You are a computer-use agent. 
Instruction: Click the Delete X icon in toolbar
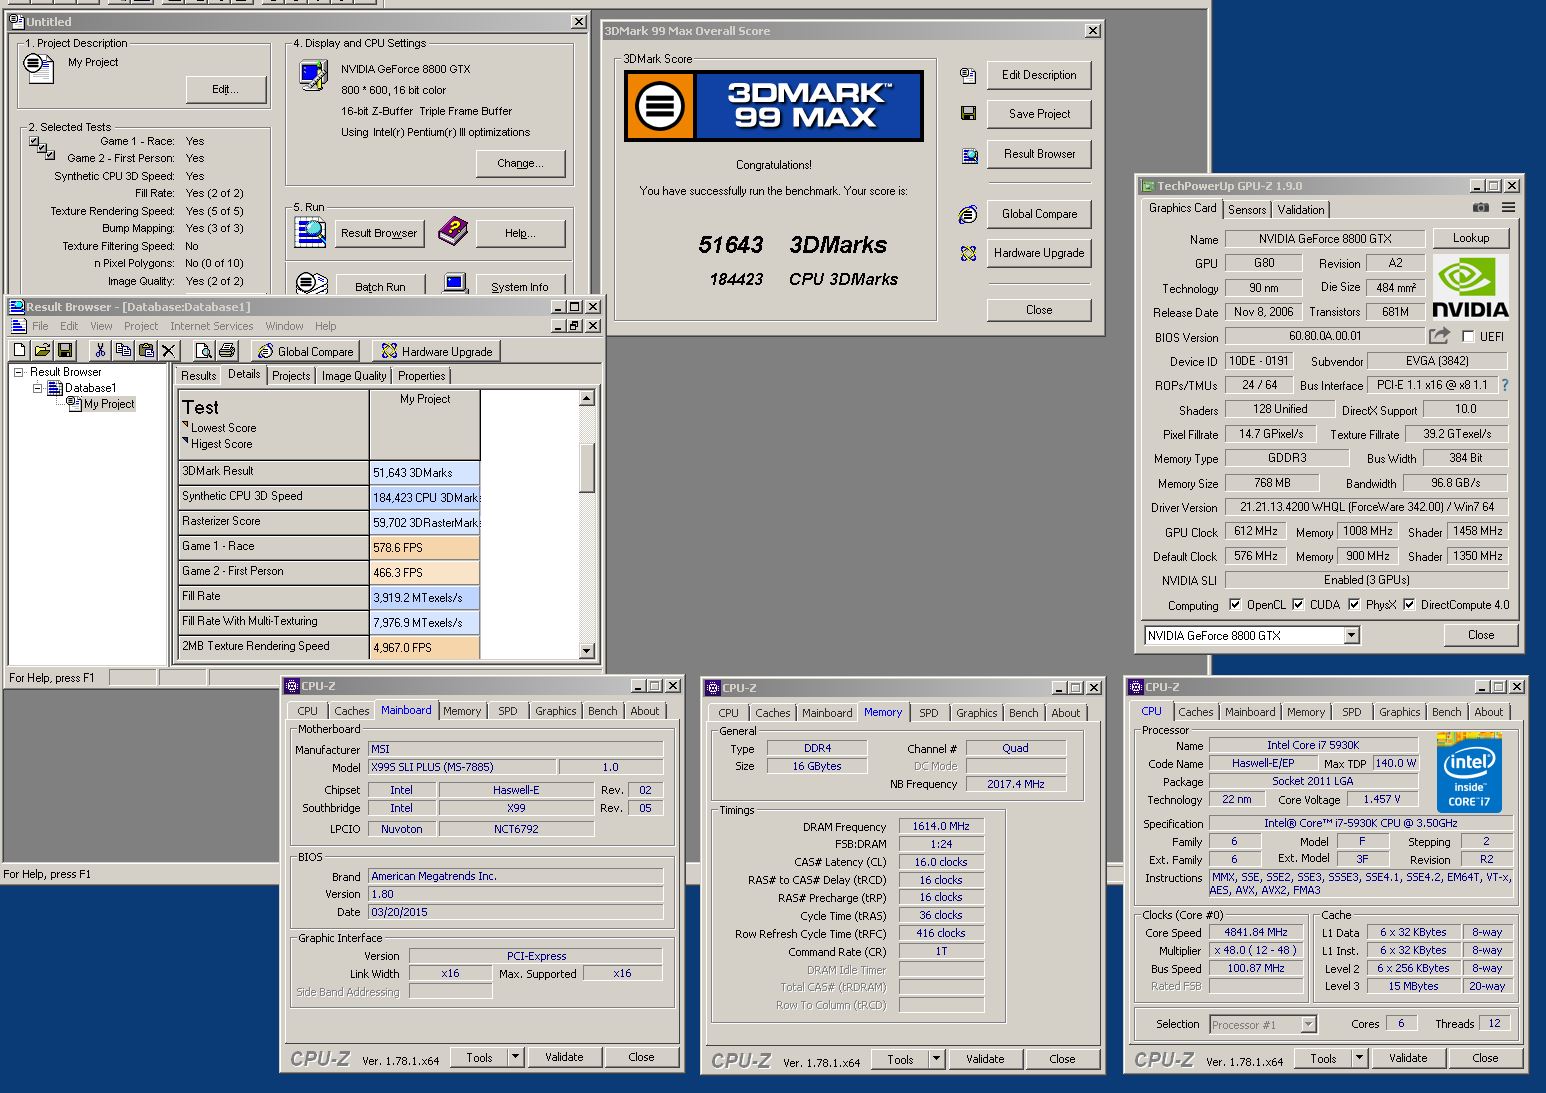(x=169, y=350)
